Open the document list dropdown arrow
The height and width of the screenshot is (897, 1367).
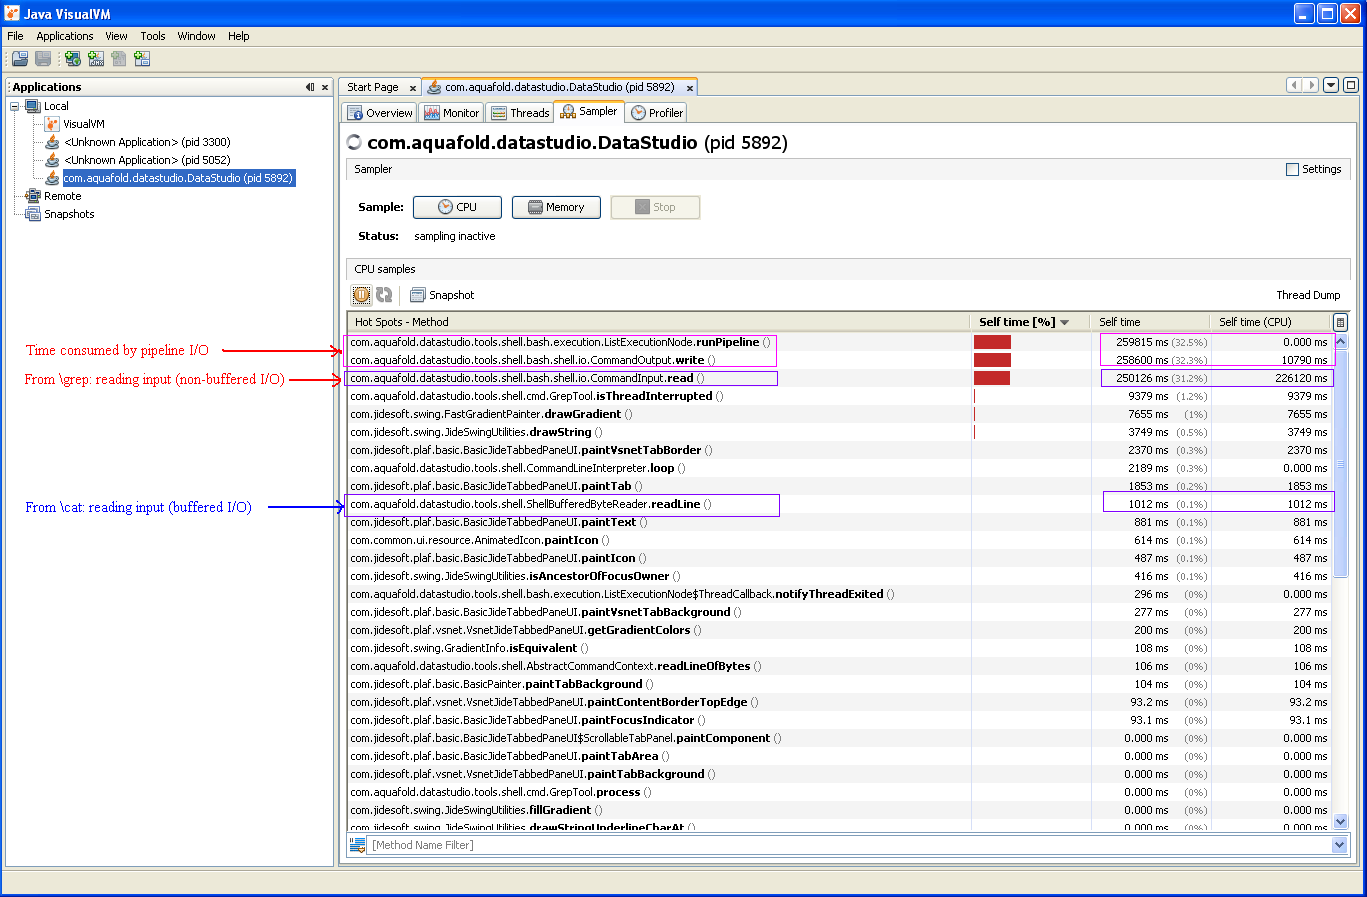(x=1331, y=85)
